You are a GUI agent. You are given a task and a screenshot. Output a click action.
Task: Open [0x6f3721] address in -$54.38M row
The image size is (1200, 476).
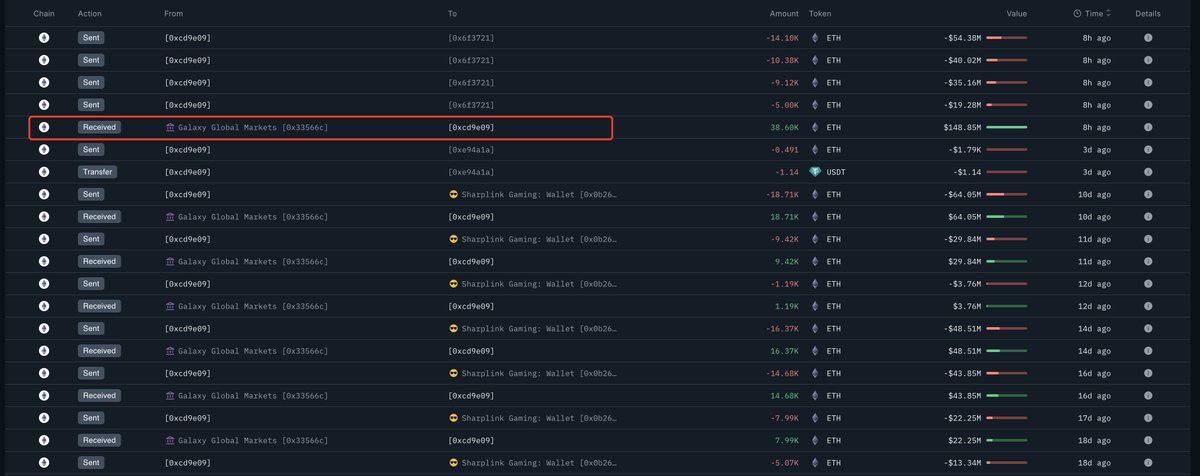(471, 38)
